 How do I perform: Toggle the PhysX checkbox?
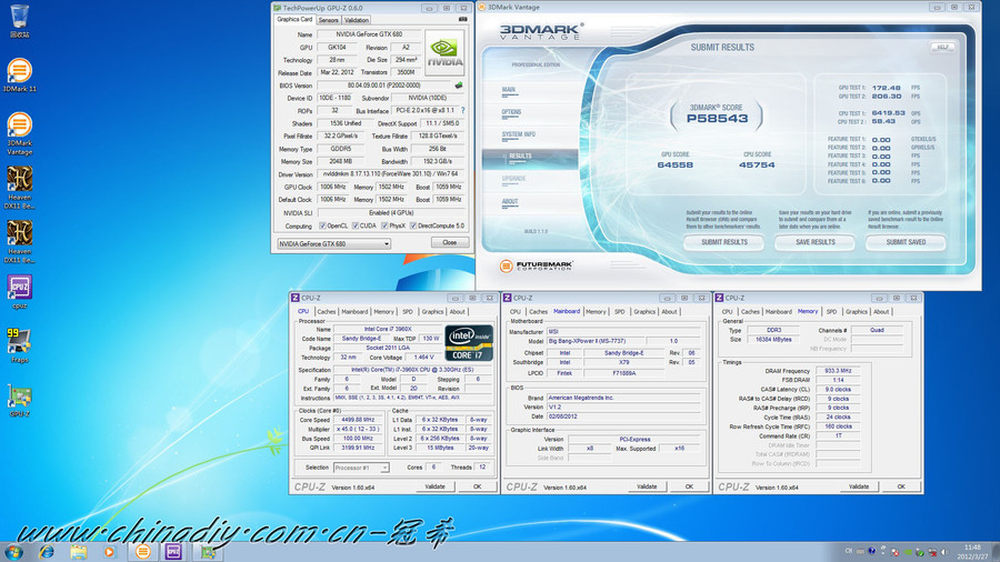tap(385, 226)
